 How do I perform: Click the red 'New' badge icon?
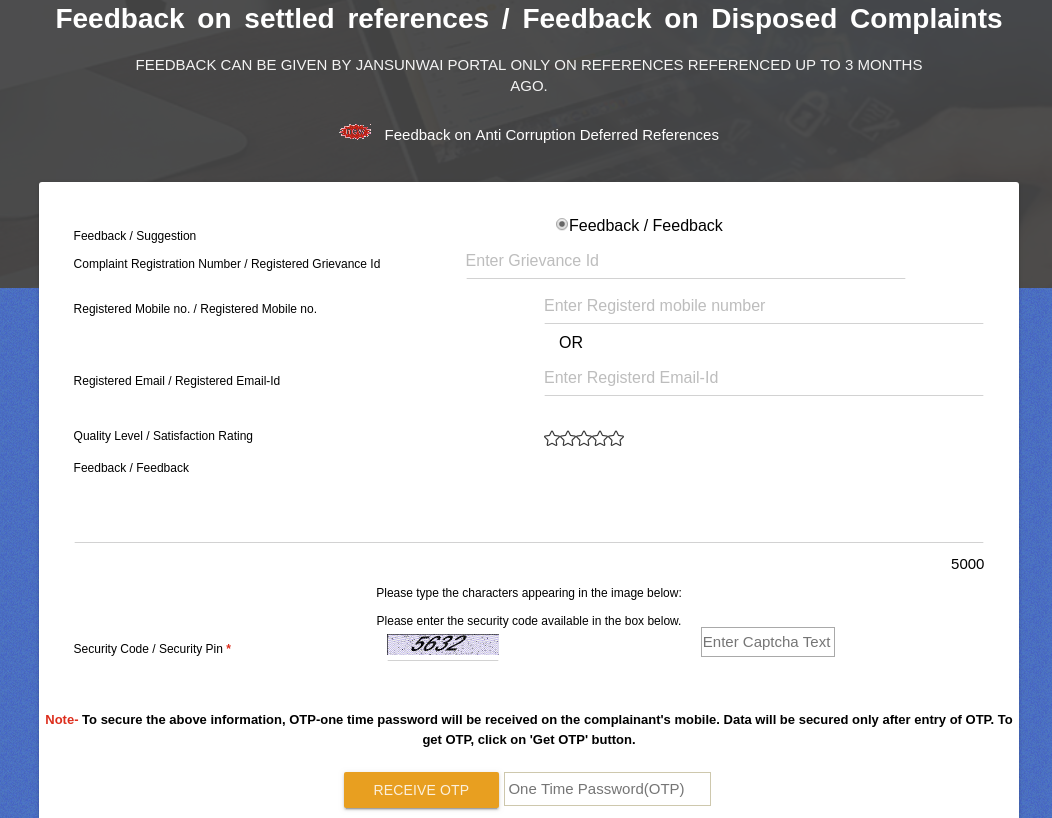(355, 131)
